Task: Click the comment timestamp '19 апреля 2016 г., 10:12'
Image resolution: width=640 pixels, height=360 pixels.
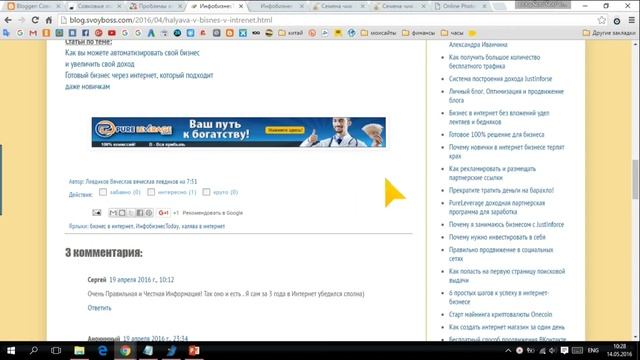Action: pos(142,280)
